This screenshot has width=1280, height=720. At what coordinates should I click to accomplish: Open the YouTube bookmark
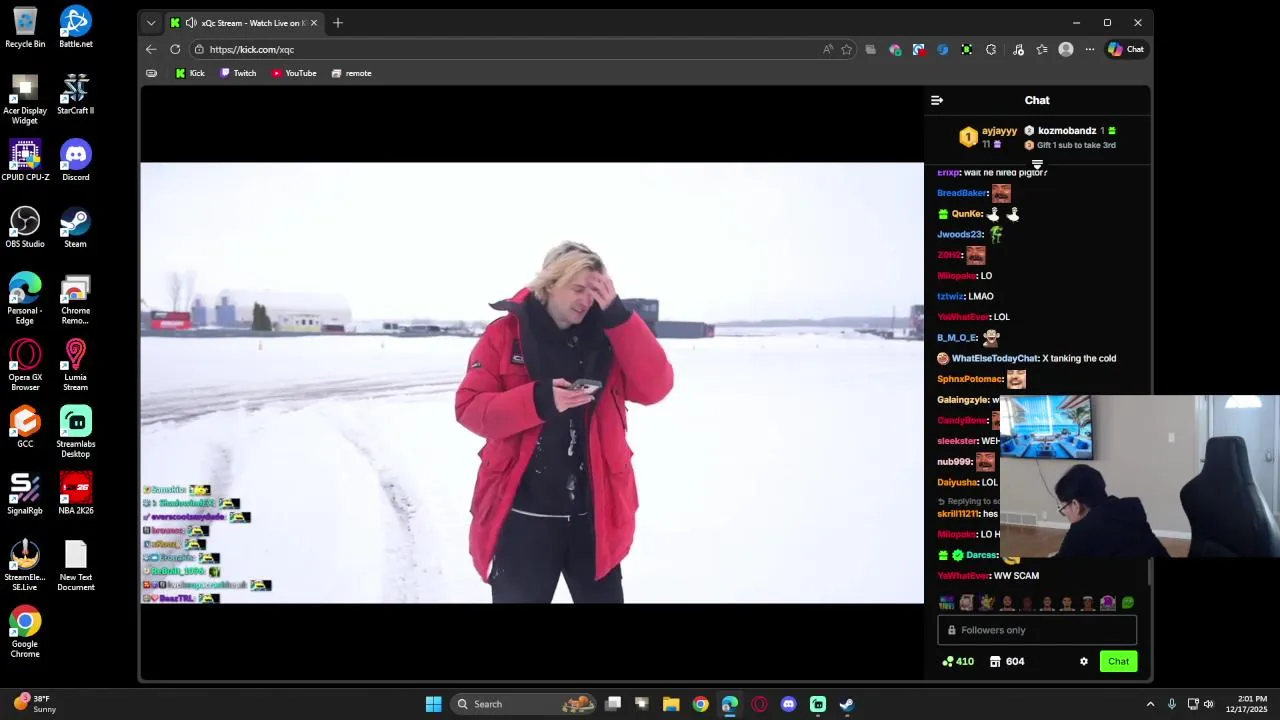(x=294, y=73)
